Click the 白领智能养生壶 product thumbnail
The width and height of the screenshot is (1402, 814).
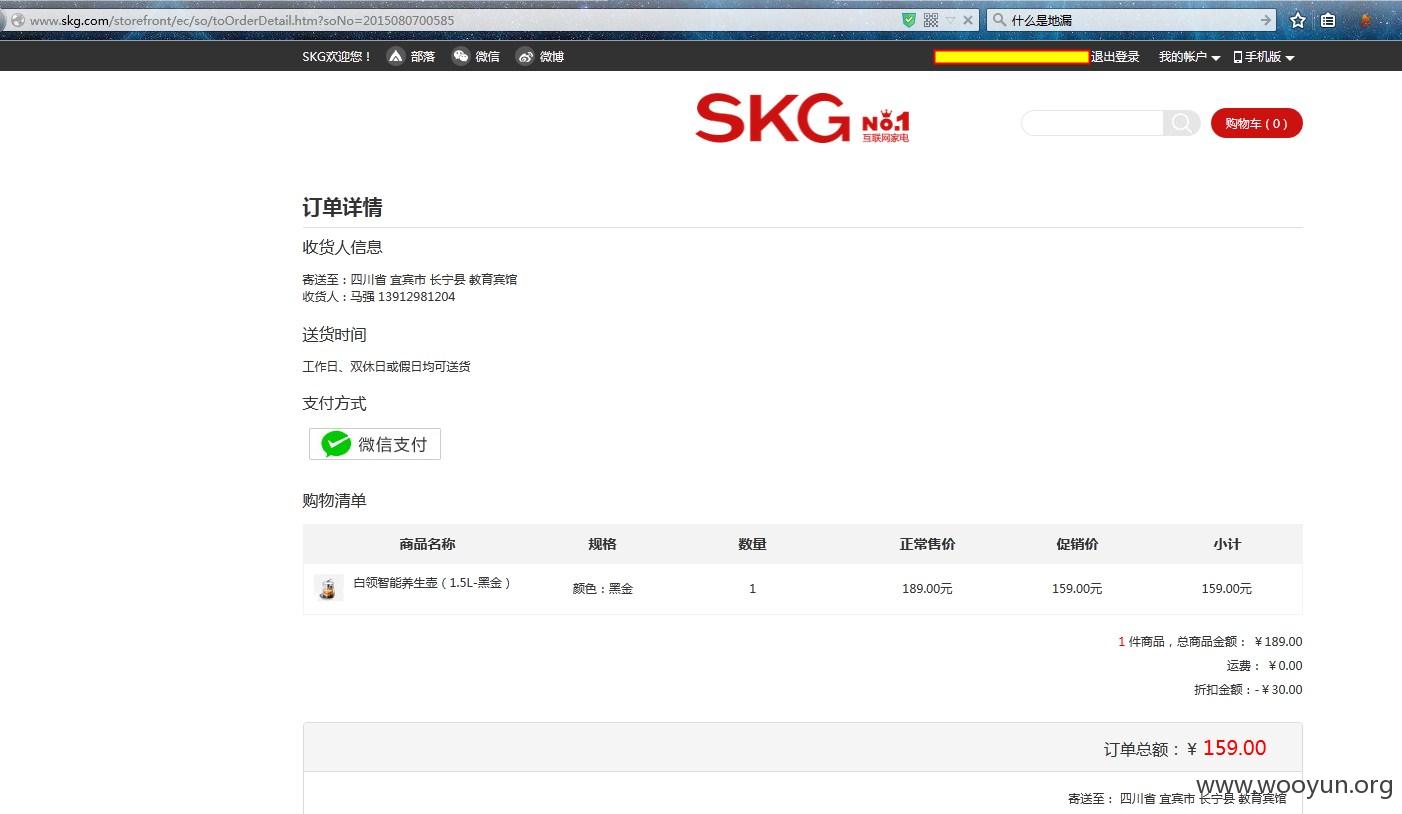pyautogui.click(x=328, y=588)
